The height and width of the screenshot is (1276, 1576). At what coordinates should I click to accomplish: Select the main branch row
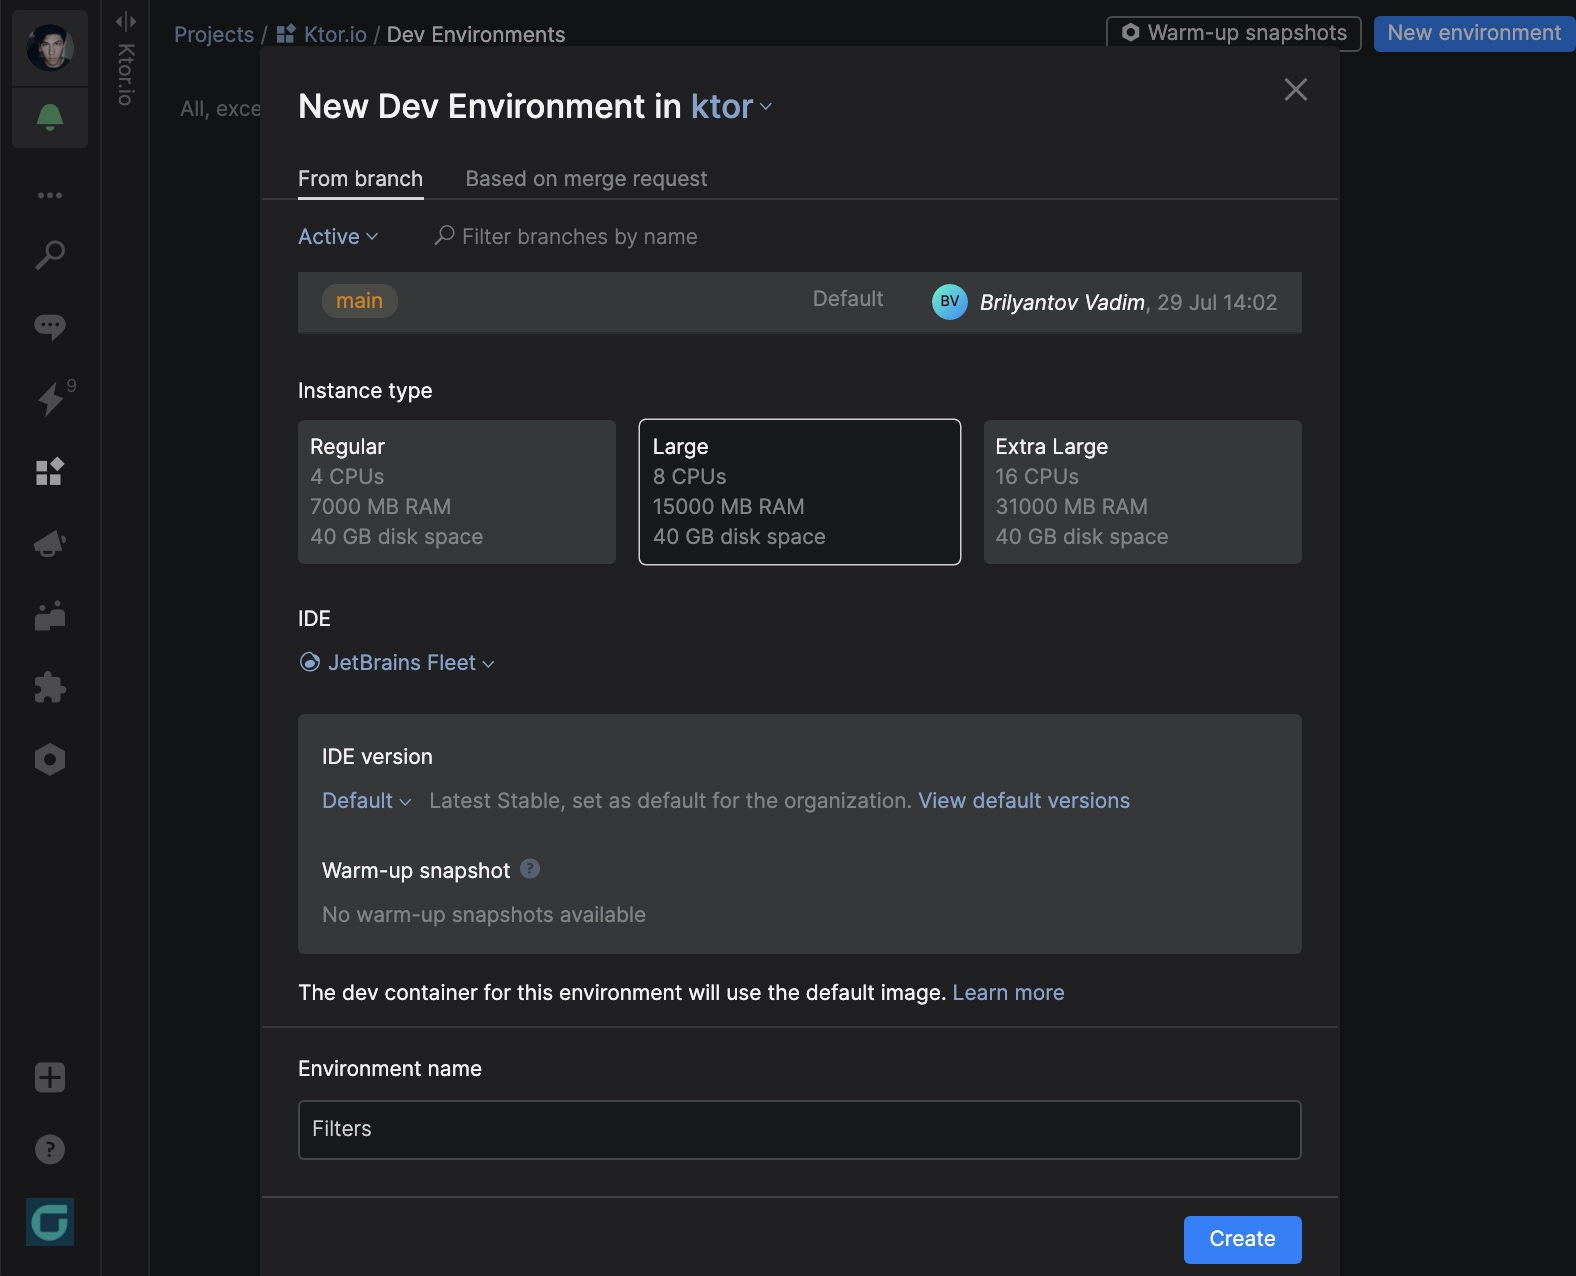pos(800,302)
